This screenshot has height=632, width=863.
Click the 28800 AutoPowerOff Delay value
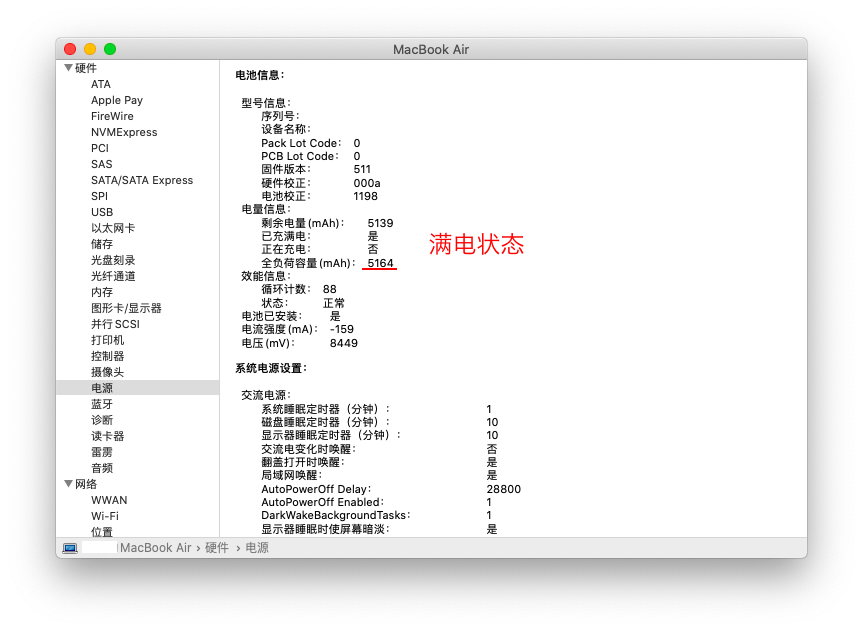tap(504, 489)
